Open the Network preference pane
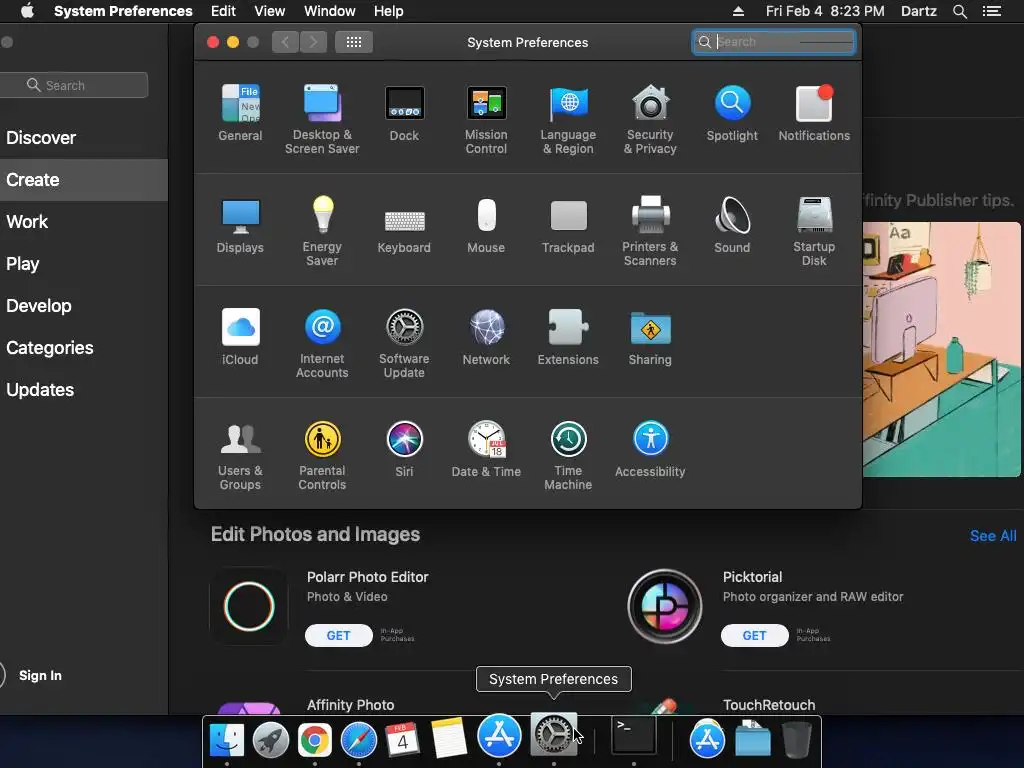 click(x=486, y=336)
